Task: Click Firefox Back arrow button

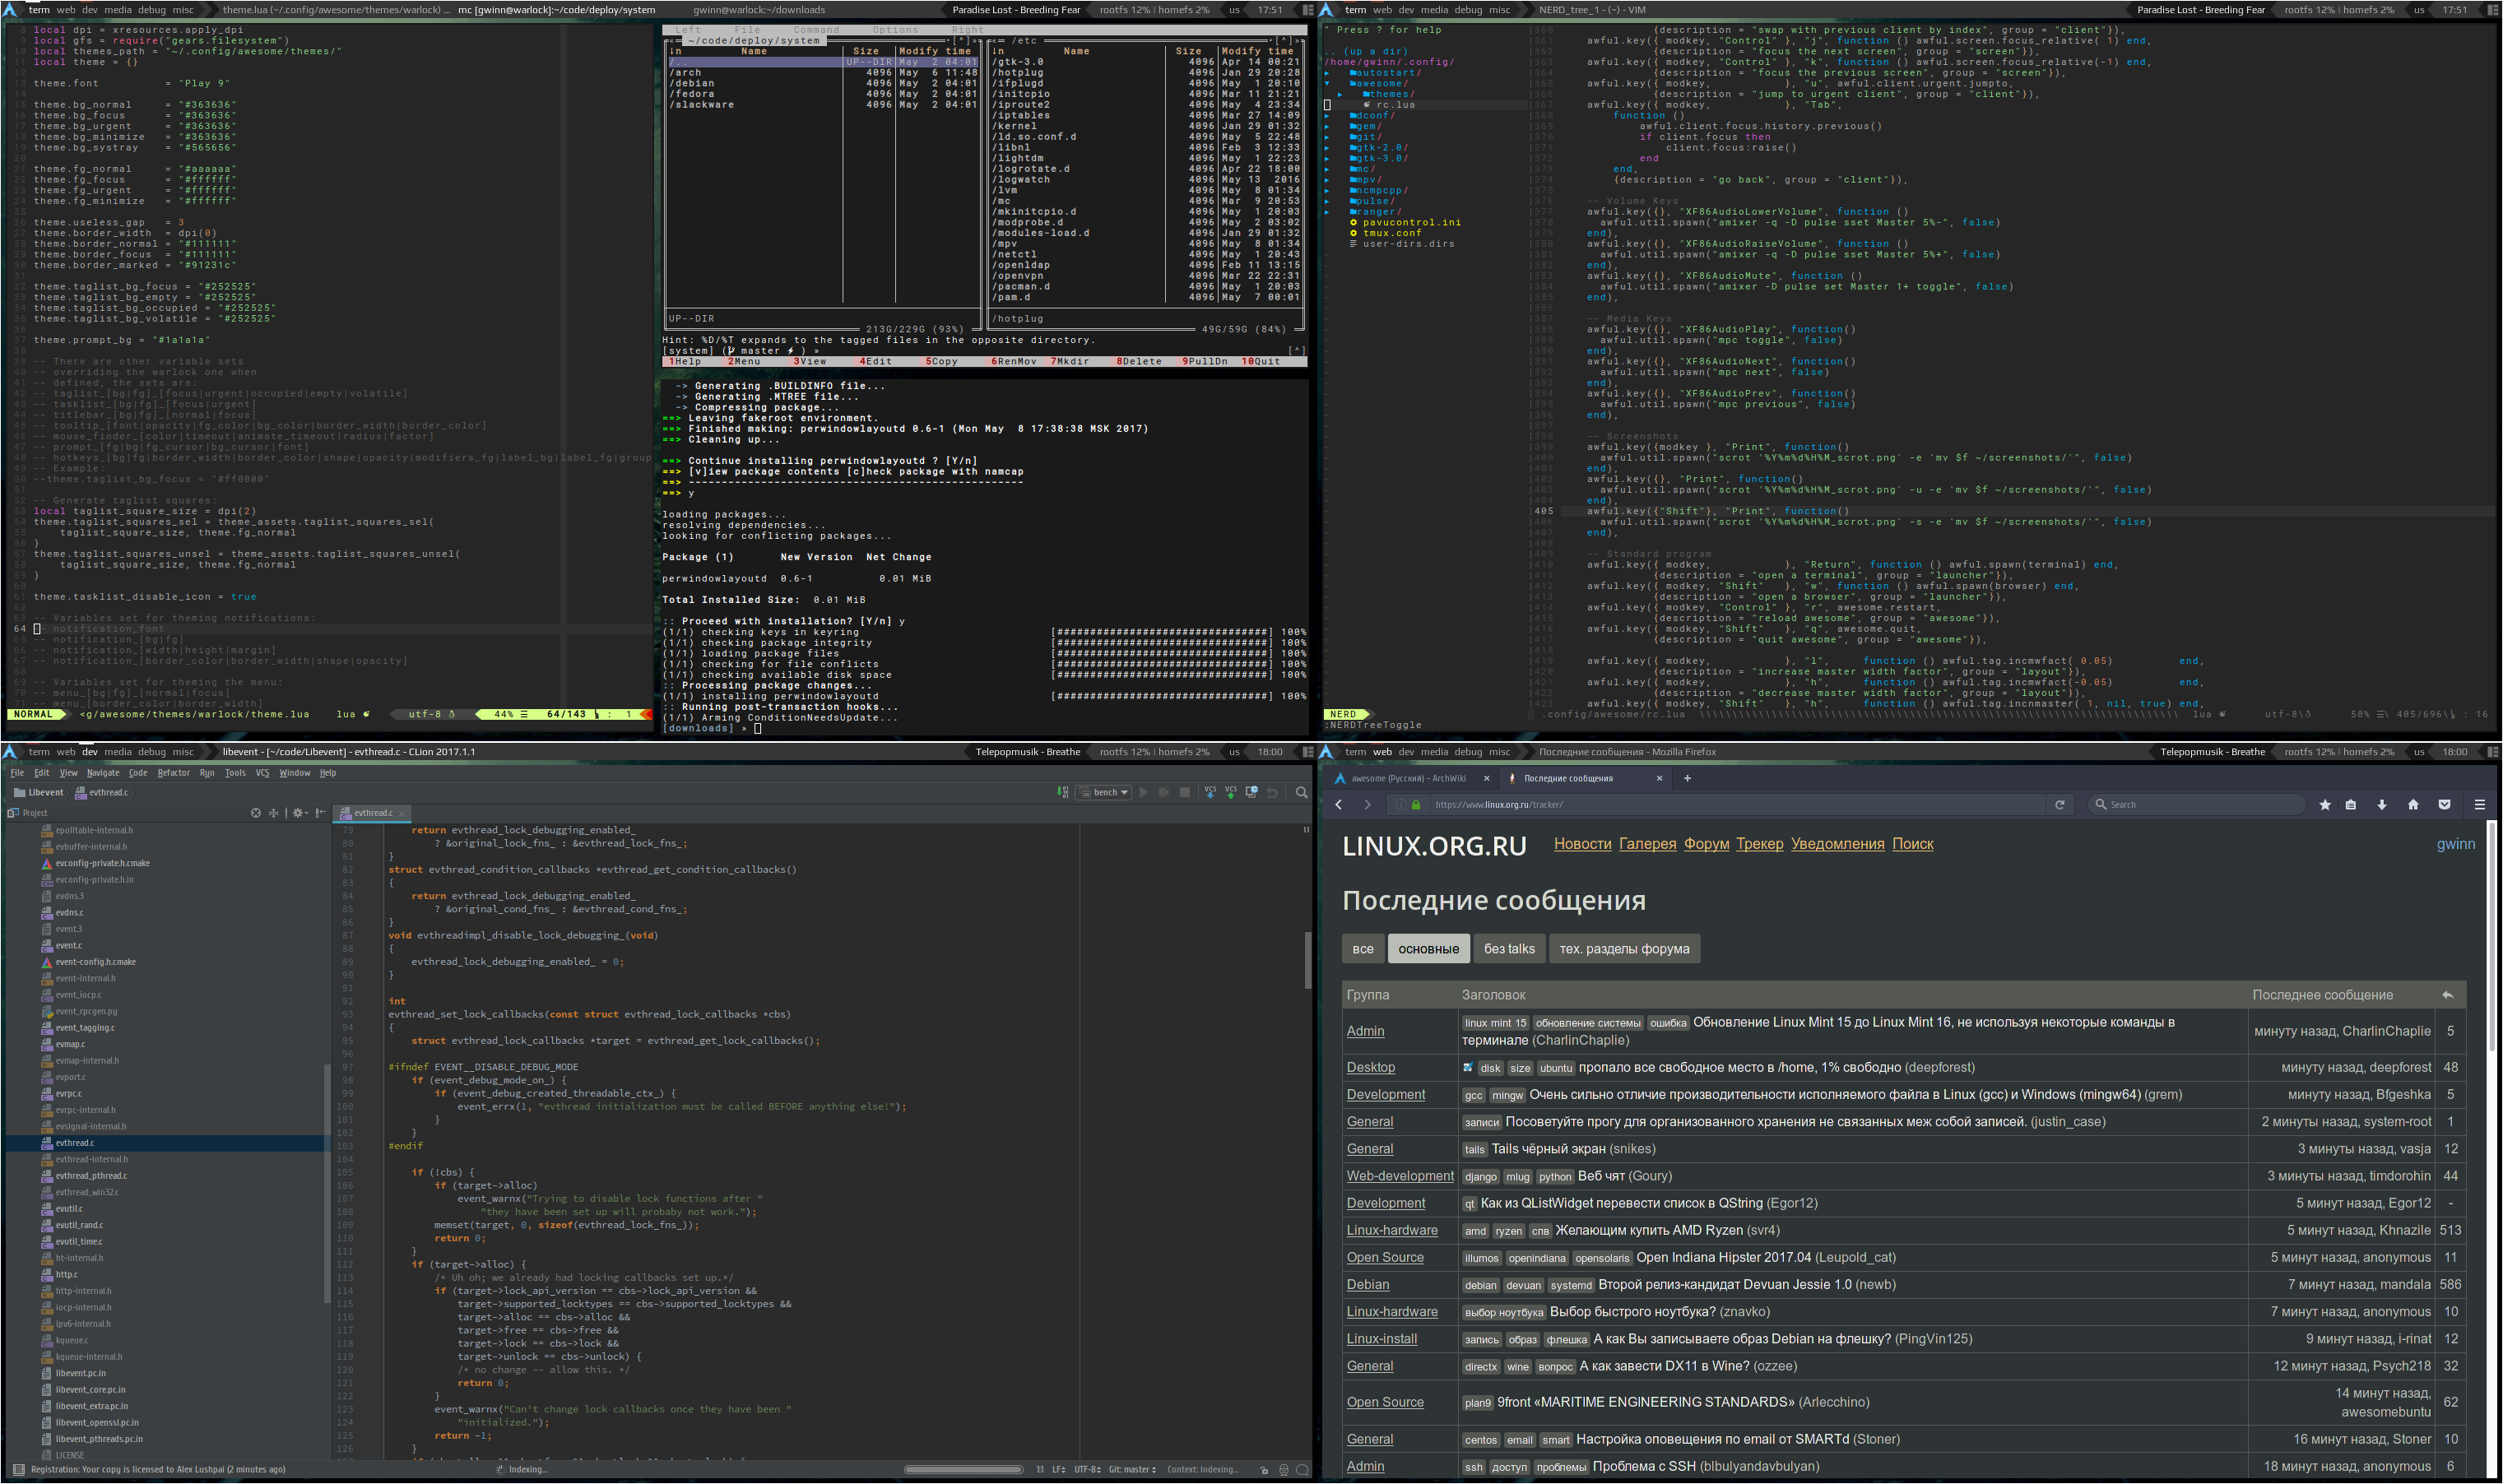Action: (1338, 804)
